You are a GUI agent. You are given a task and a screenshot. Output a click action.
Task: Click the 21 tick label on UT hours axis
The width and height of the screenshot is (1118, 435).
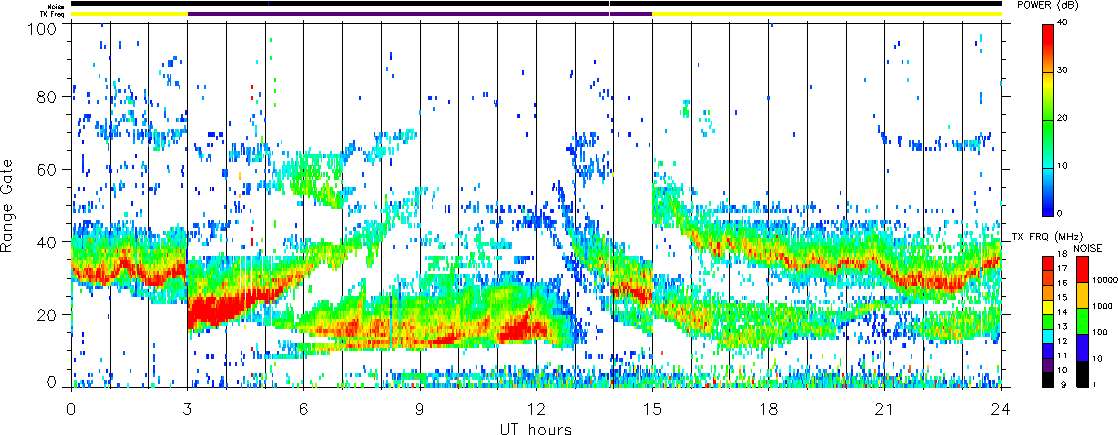885,410
